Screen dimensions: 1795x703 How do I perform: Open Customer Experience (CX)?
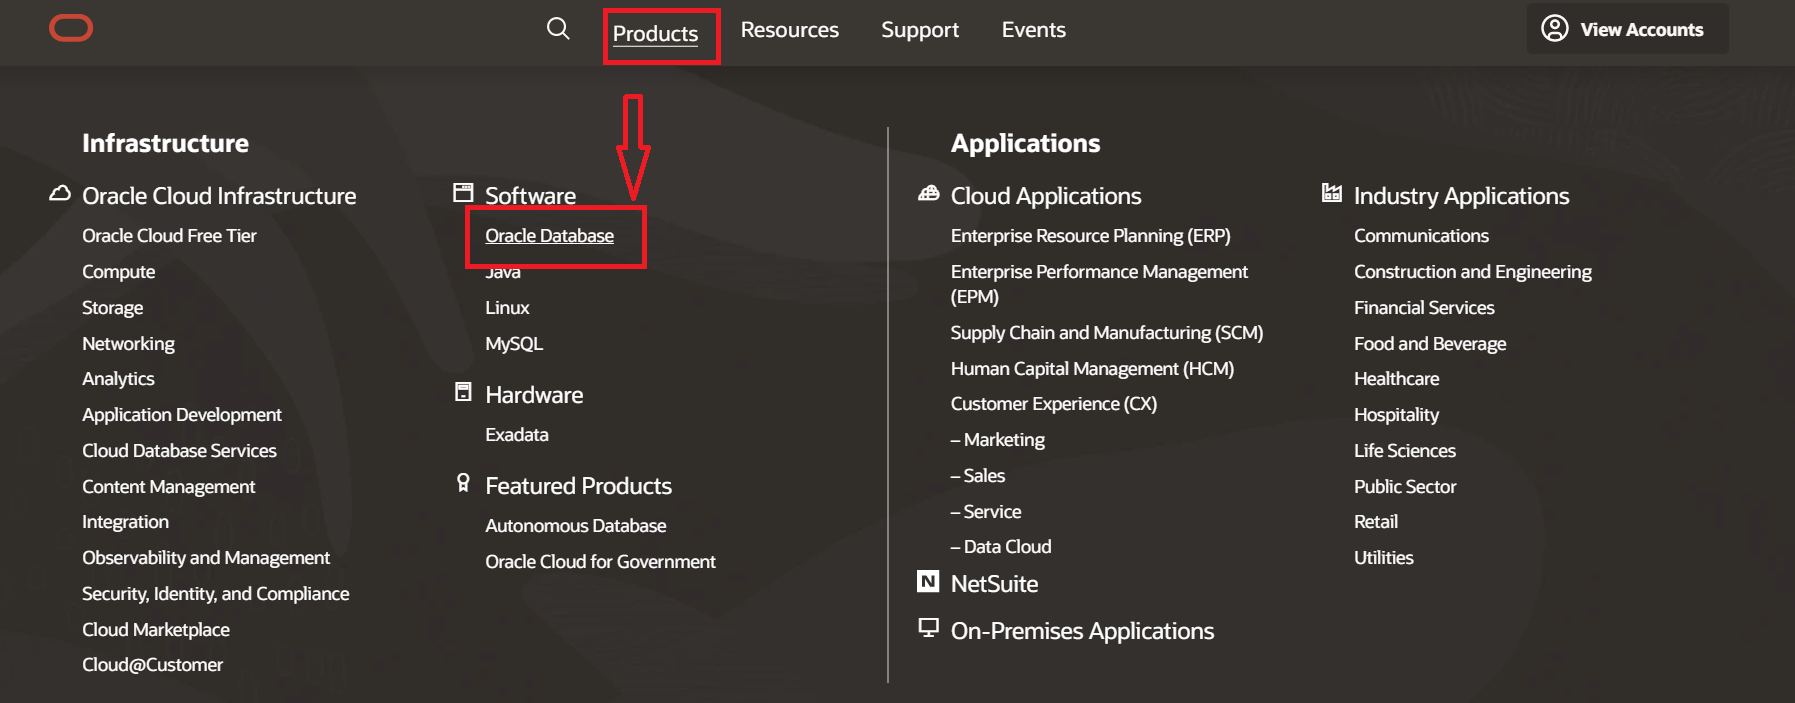click(1053, 404)
